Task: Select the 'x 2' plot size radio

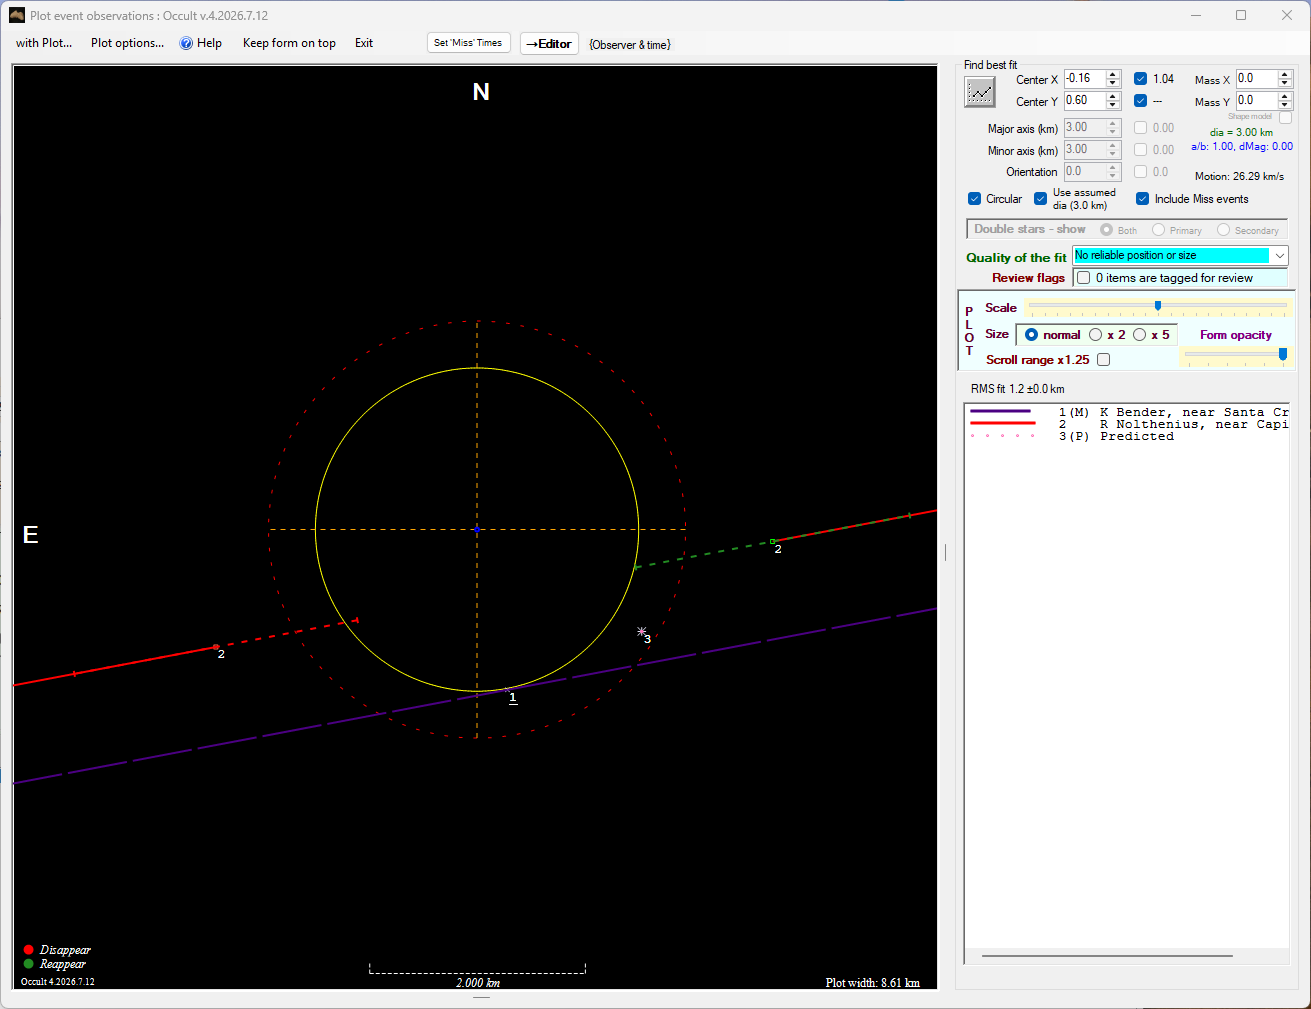Action: click(x=1095, y=335)
